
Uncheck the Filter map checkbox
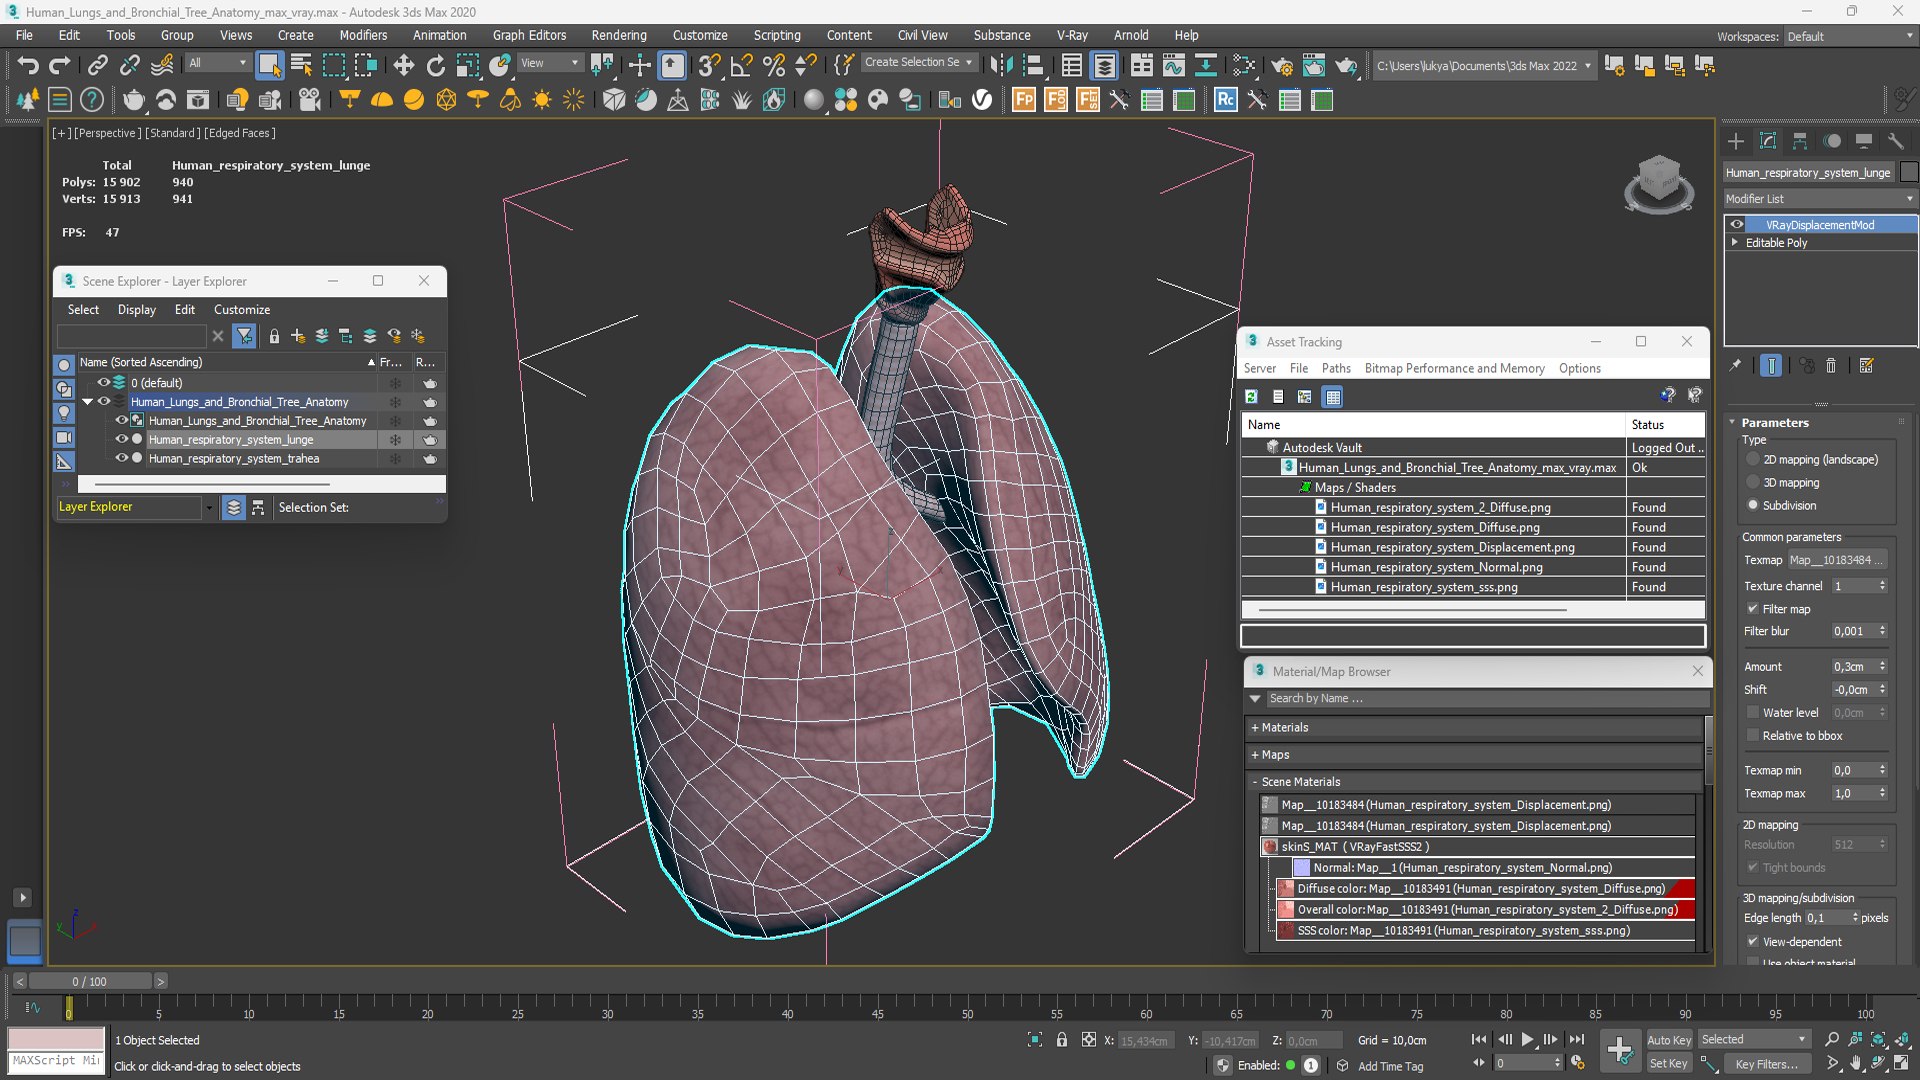tap(1753, 609)
